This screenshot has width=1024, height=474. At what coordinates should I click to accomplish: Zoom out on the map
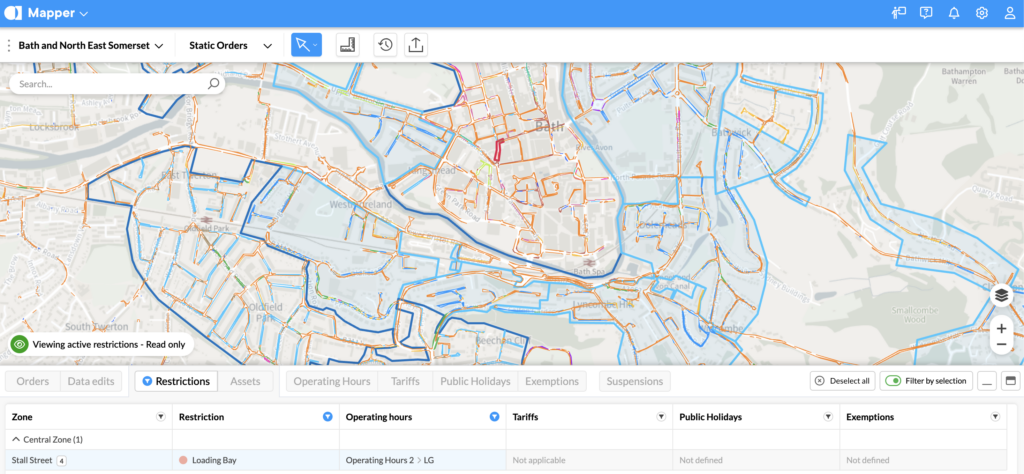[1001, 345]
